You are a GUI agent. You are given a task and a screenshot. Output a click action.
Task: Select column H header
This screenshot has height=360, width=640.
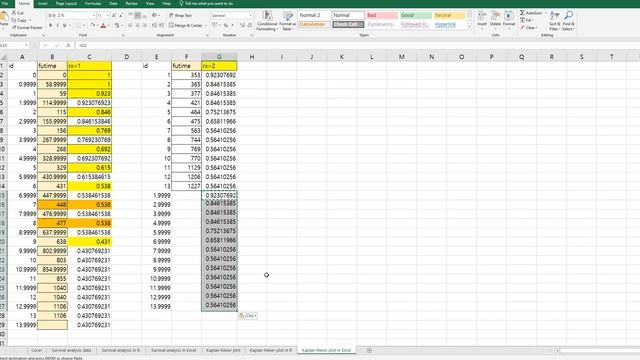click(251, 57)
